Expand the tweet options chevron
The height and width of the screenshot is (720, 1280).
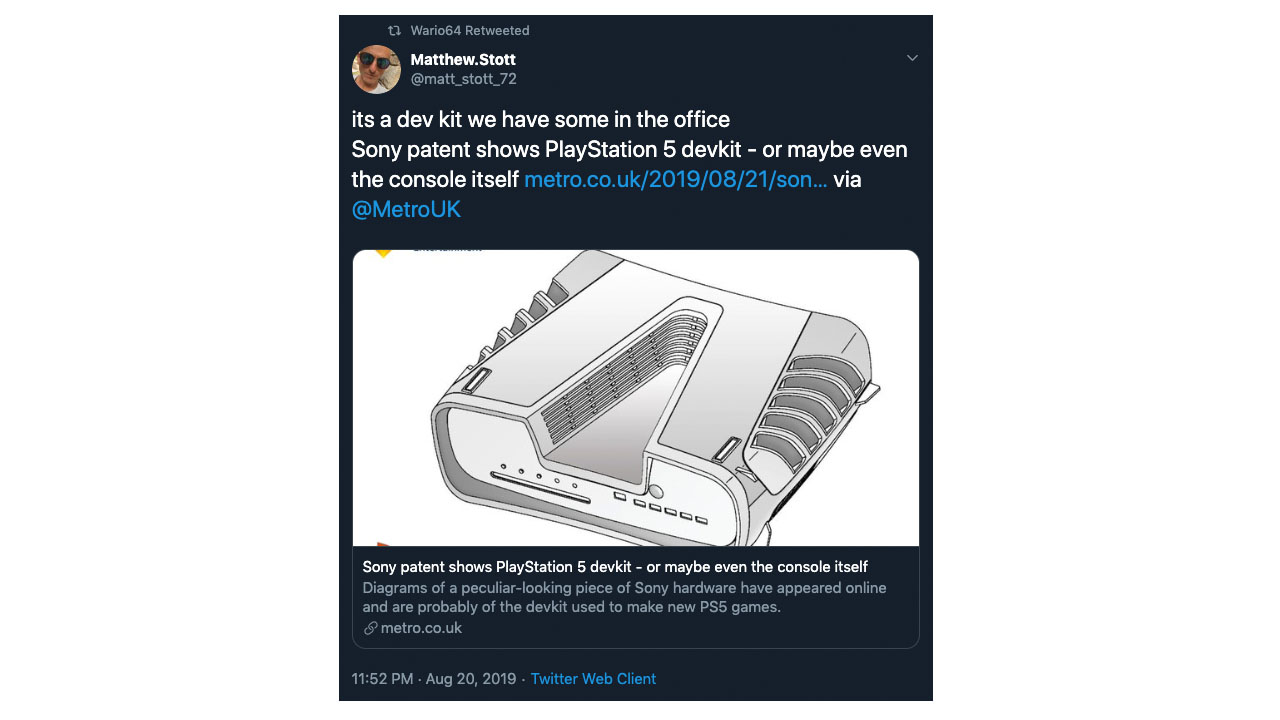912,58
